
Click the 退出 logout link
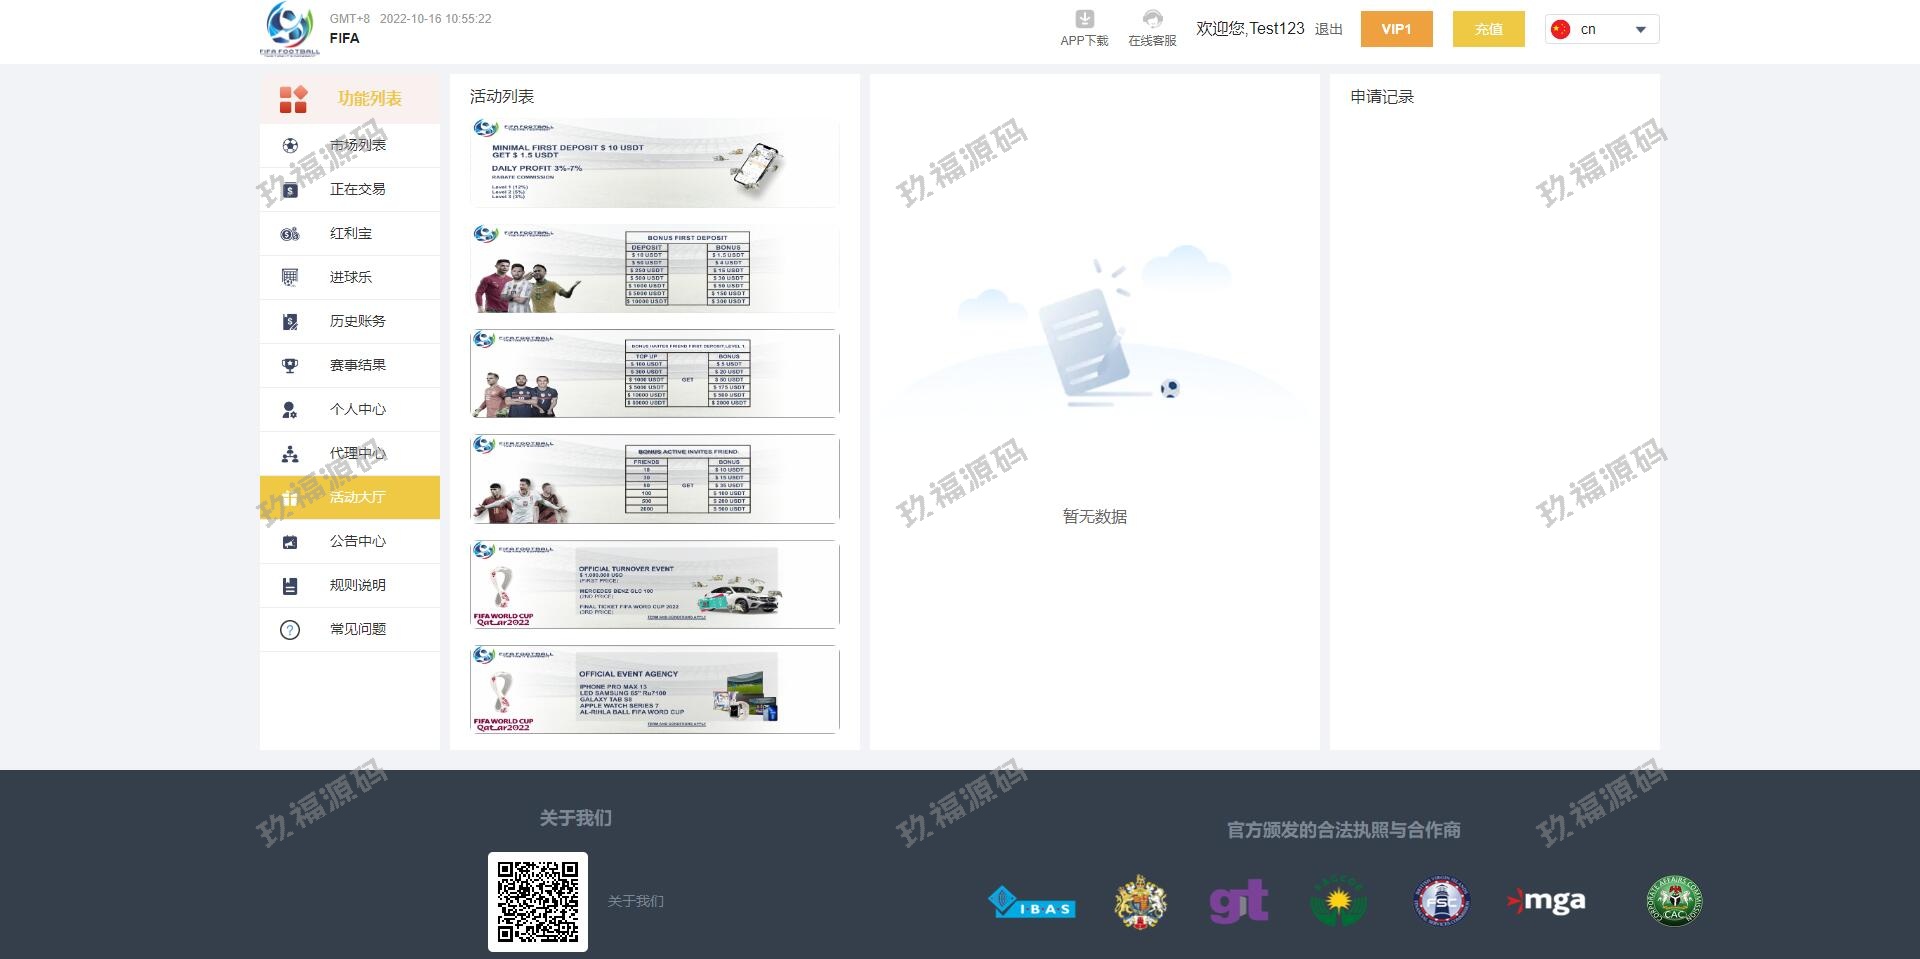pyautogui.click(x=1328, y=30)
